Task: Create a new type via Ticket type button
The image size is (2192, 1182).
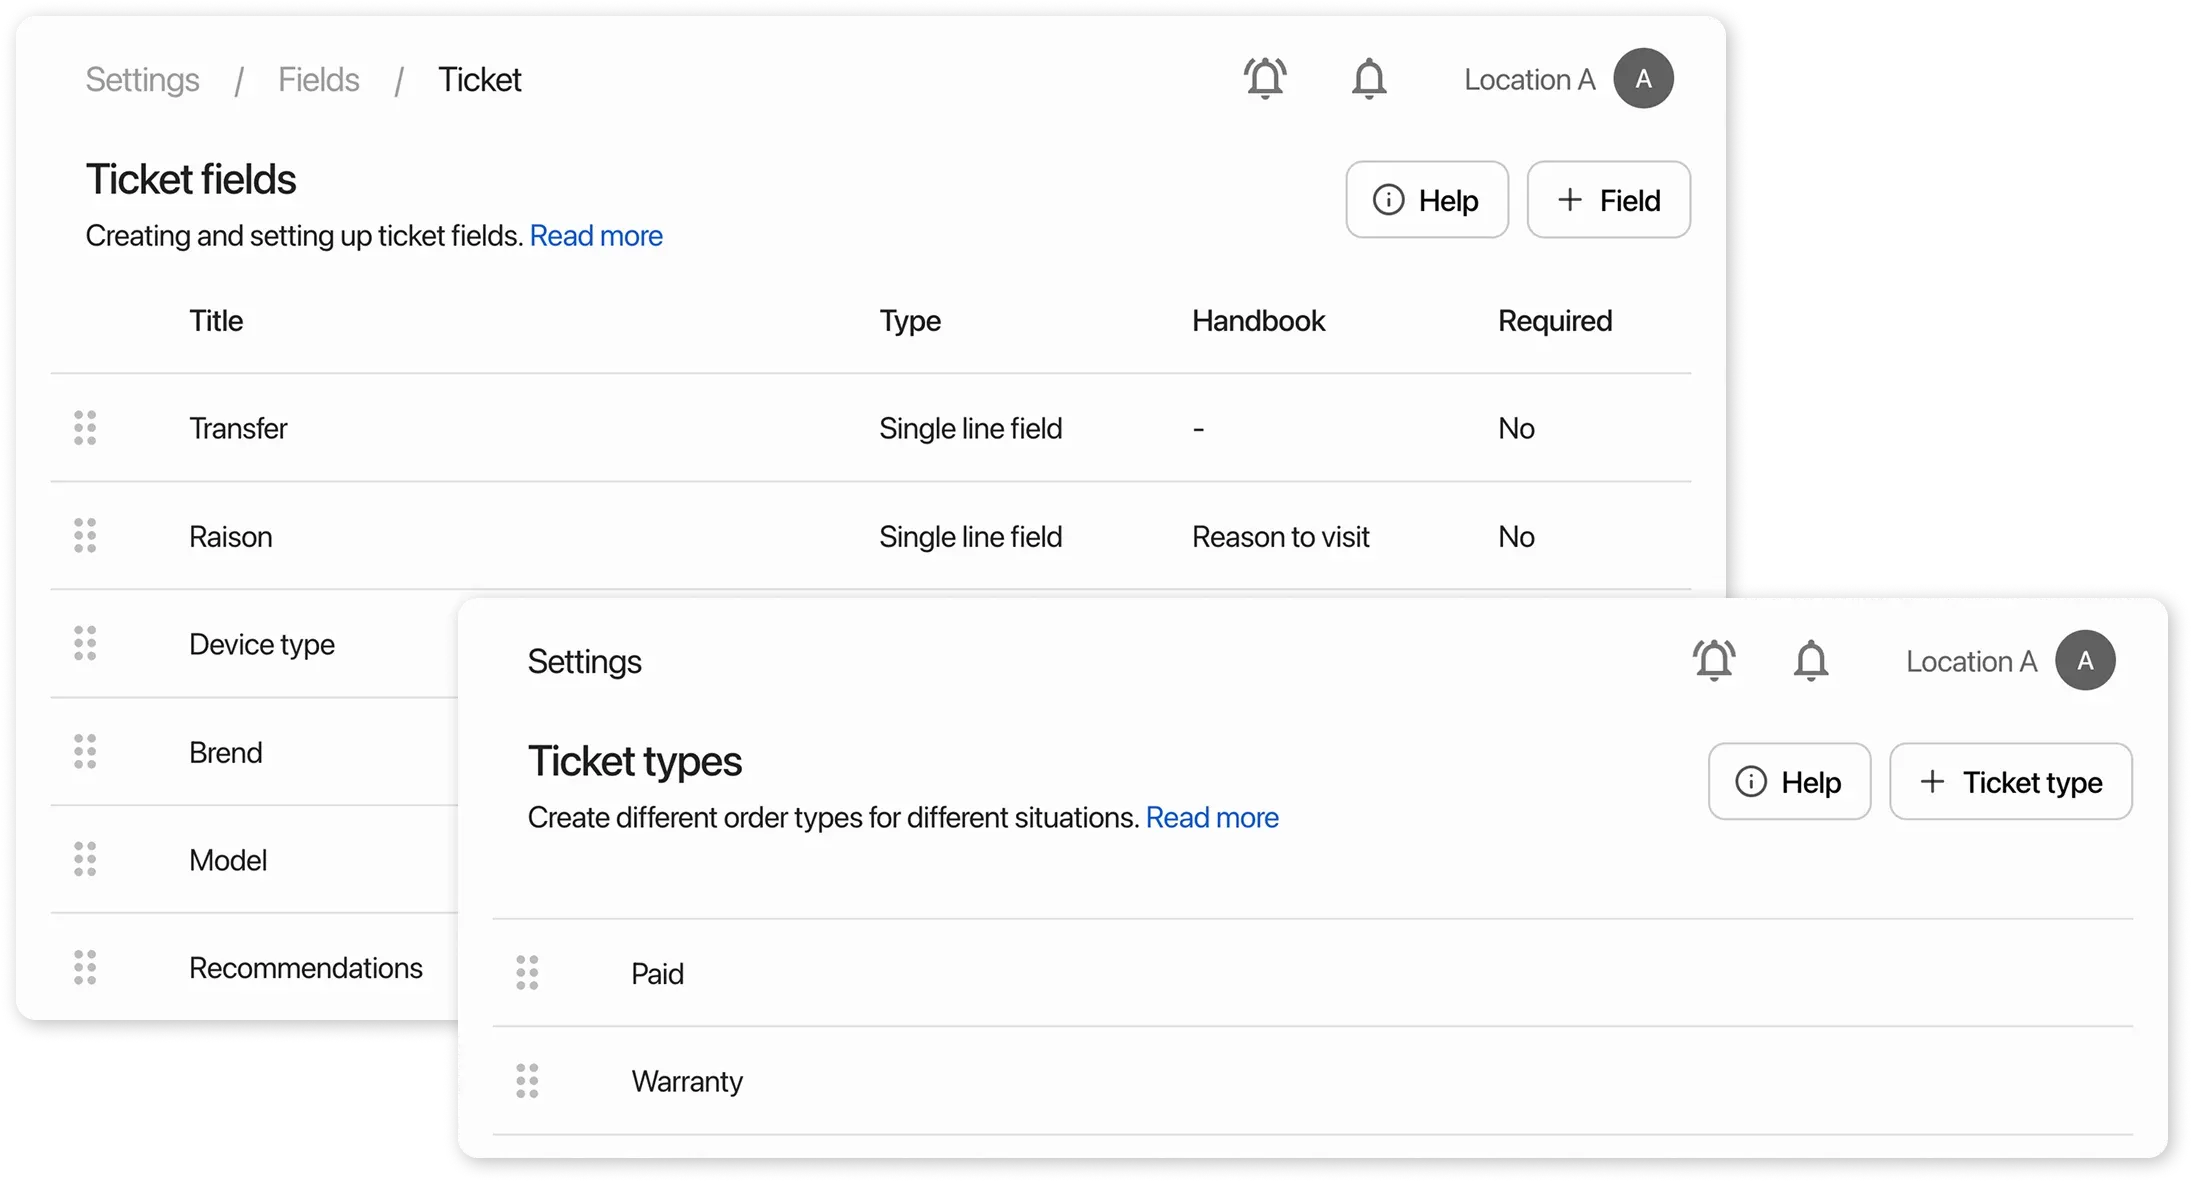Action: 2011,782
